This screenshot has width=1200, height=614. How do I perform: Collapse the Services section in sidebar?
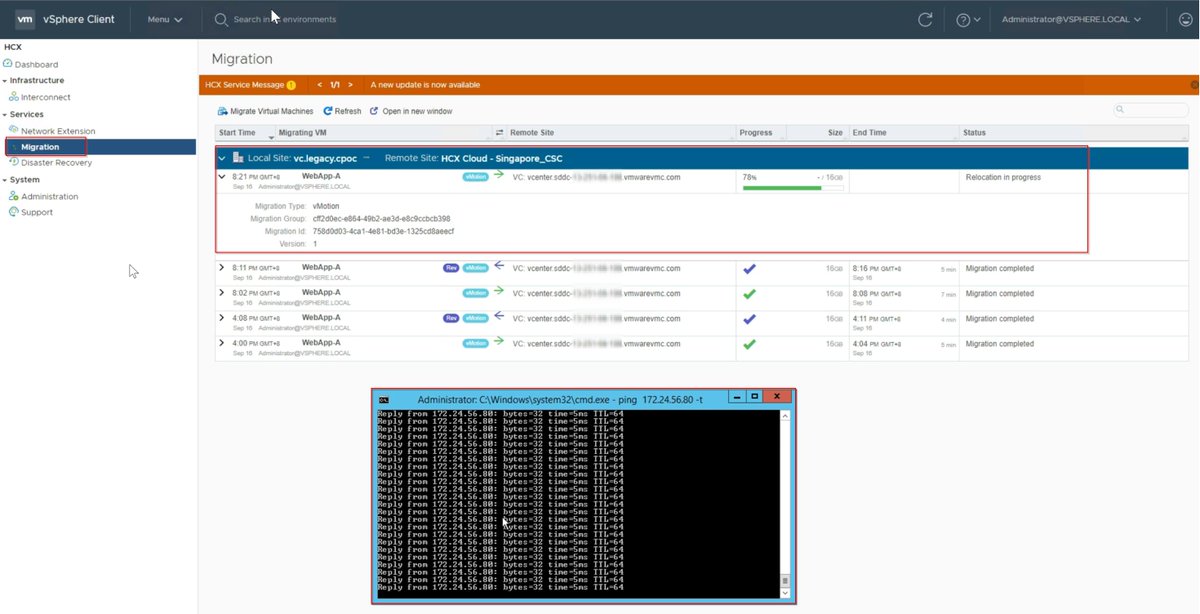pos(5,114)
